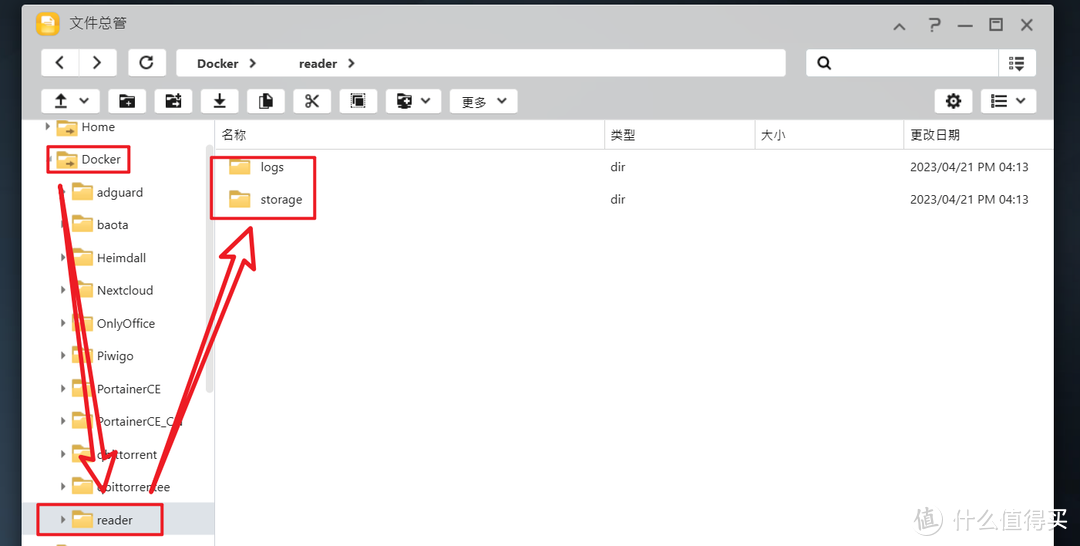
Task: Expand the Home tree node
Action: (x=48, y=127)
